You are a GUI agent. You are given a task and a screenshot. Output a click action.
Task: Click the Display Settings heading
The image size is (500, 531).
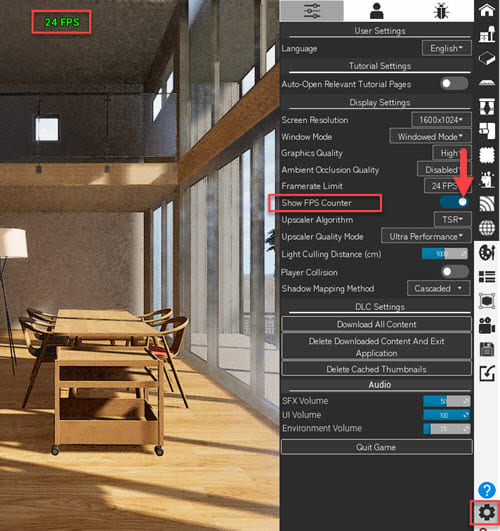[x=380, y=102]
